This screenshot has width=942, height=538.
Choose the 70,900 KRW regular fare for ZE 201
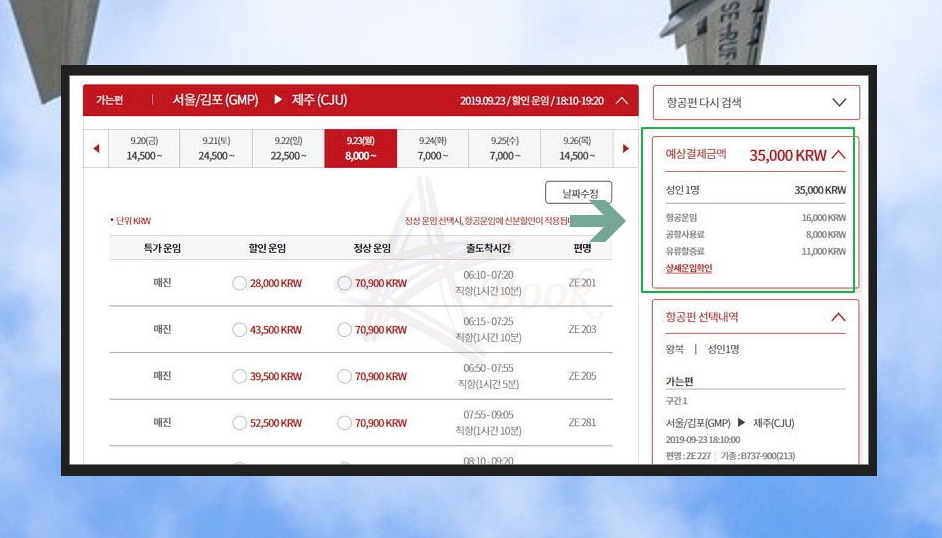pyautogui.click(x=344, y=283)
